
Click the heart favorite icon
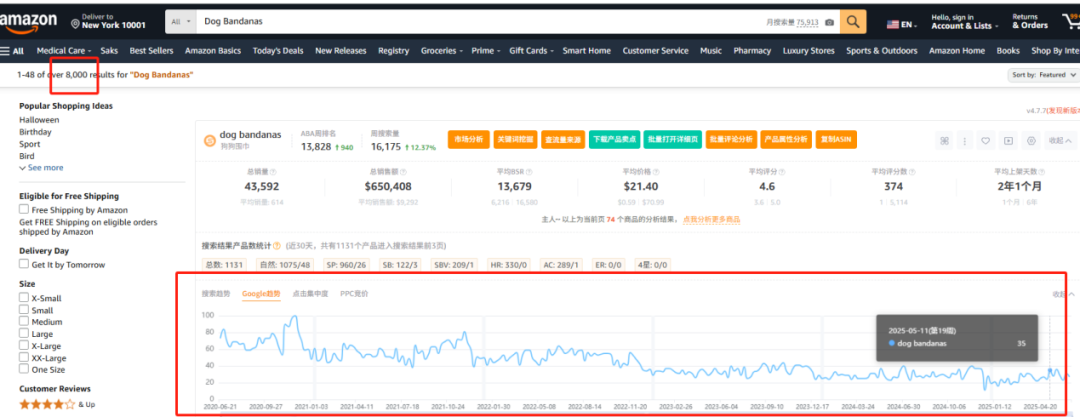coord(986,141)
